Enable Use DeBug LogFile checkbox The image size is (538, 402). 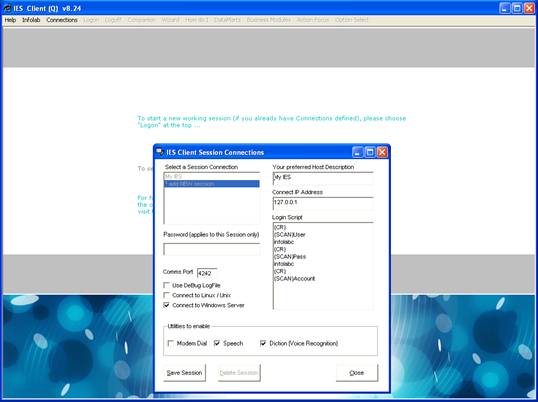point(166,285)
